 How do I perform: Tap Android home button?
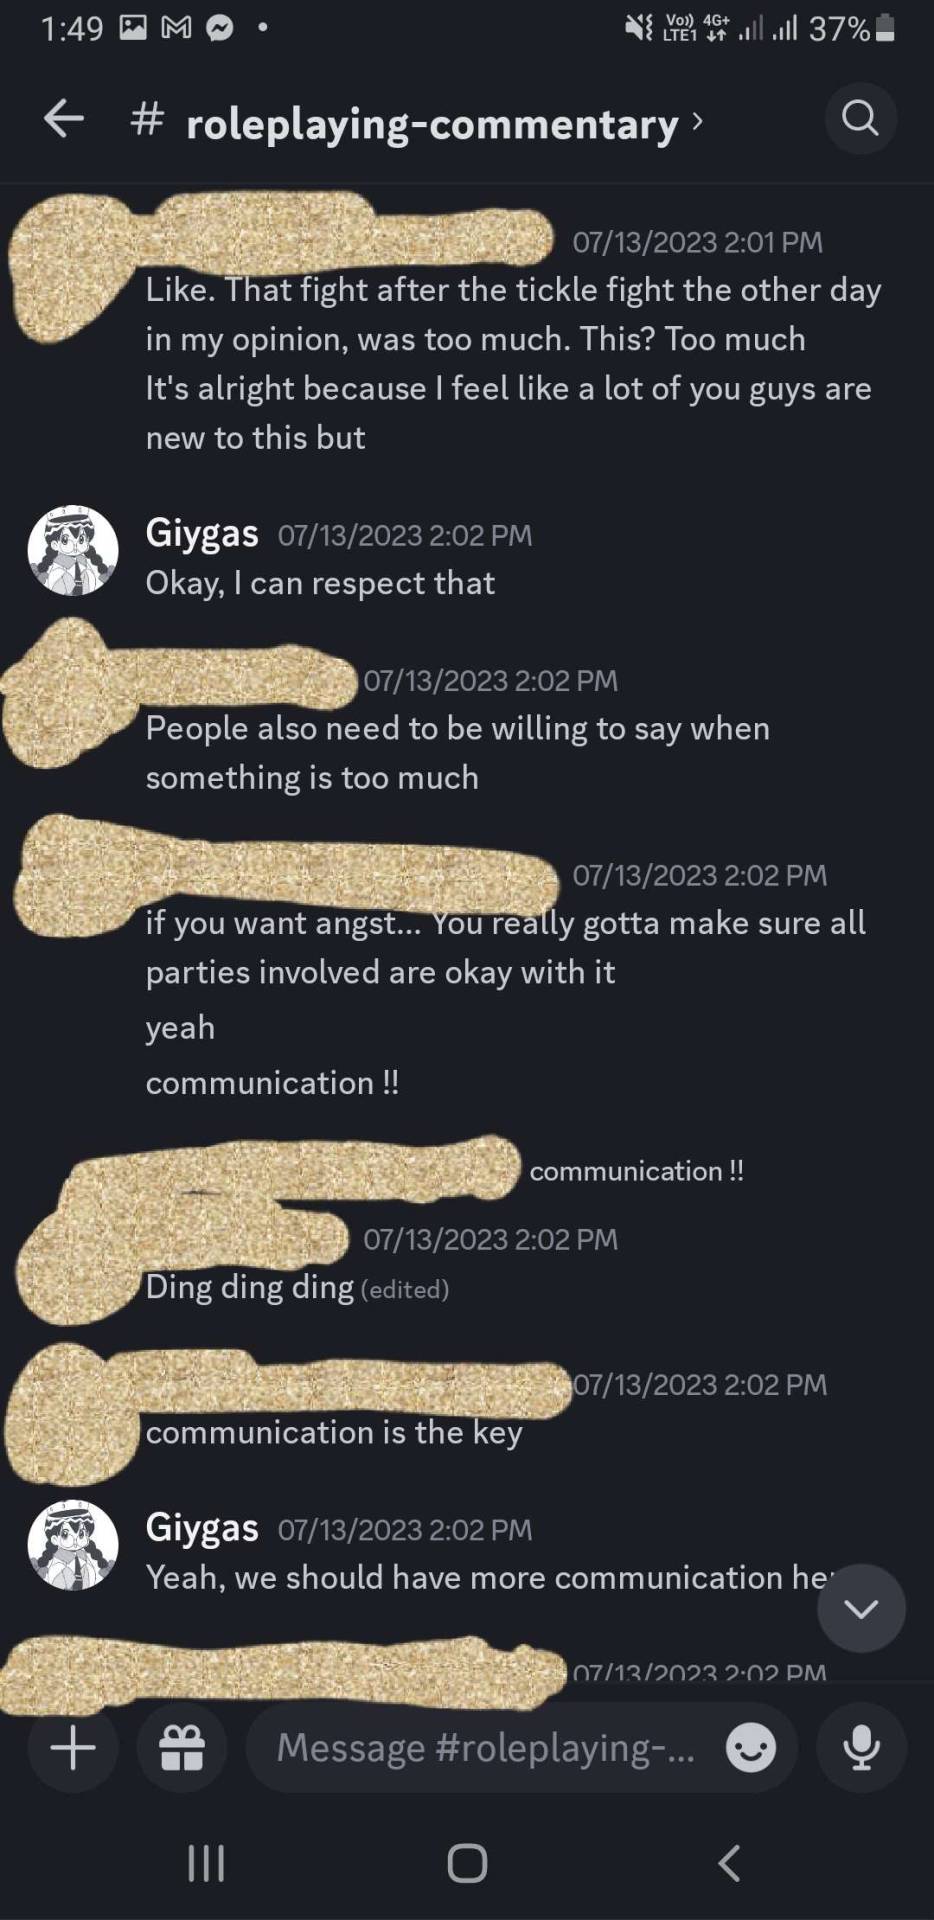click(467, 1864)
